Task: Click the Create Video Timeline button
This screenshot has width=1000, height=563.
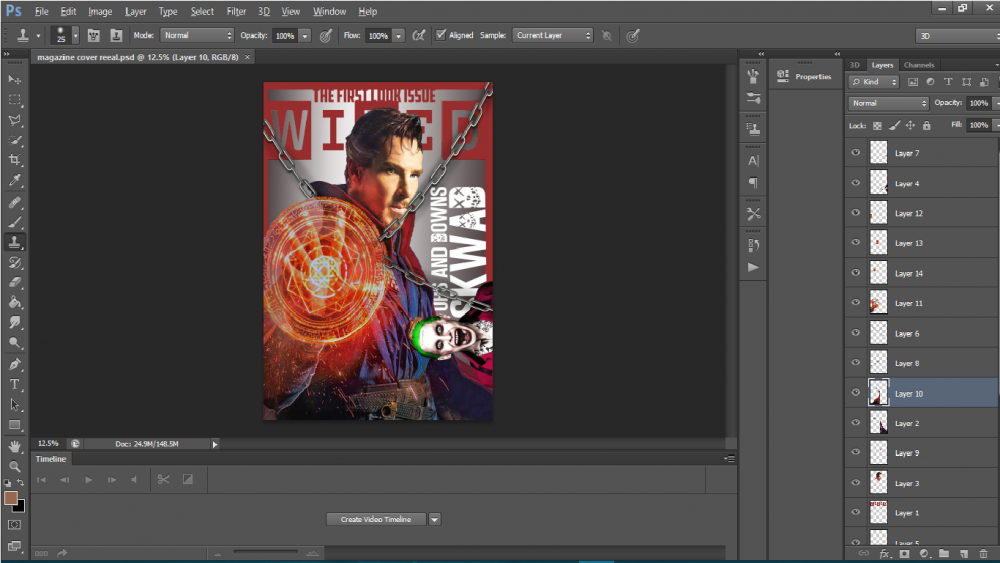Action: coord(376,520)
